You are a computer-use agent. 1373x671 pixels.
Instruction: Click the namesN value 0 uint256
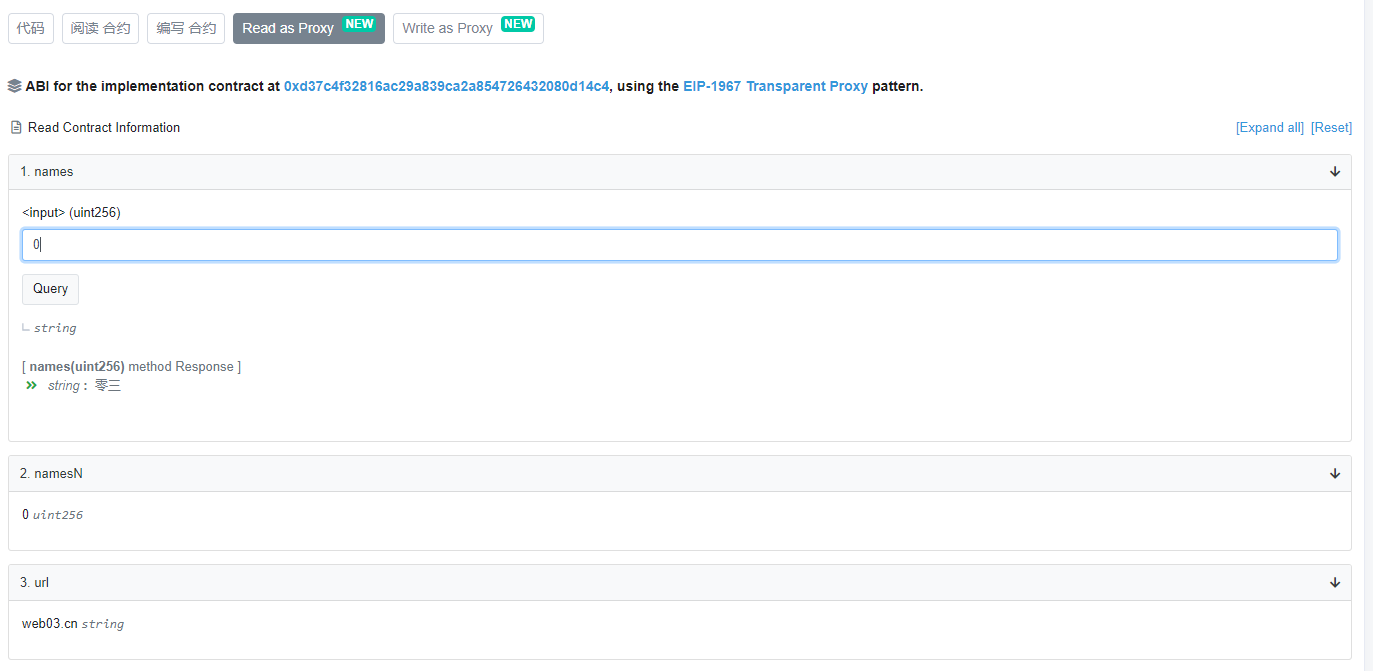(x=52, y=515)
